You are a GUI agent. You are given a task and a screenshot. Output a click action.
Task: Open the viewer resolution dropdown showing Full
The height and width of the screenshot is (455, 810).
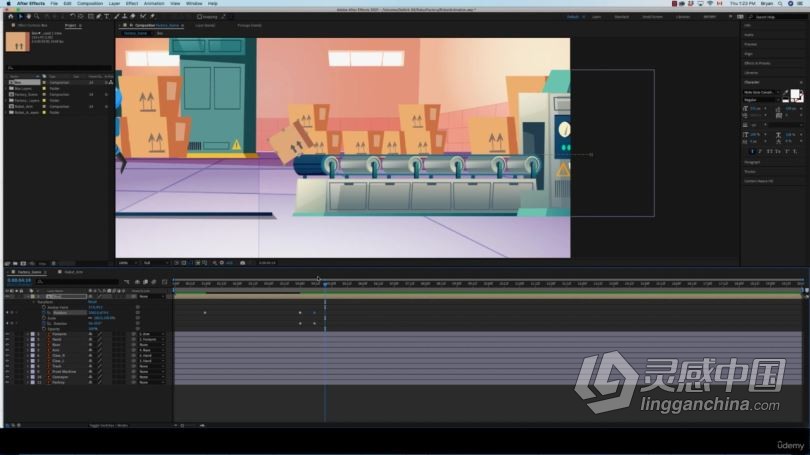pos(157,263)
